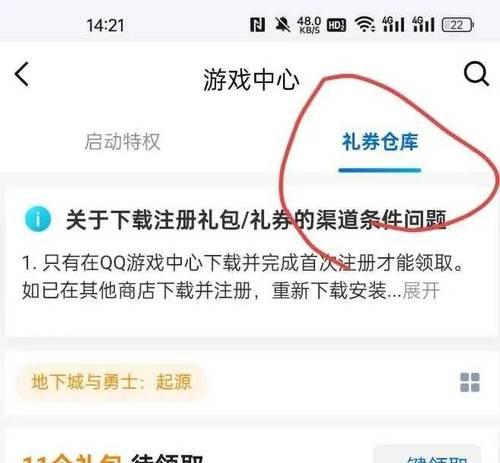The image size is (500, 463).
Task: Tap the back arrow icon
Action: point(22,74)
